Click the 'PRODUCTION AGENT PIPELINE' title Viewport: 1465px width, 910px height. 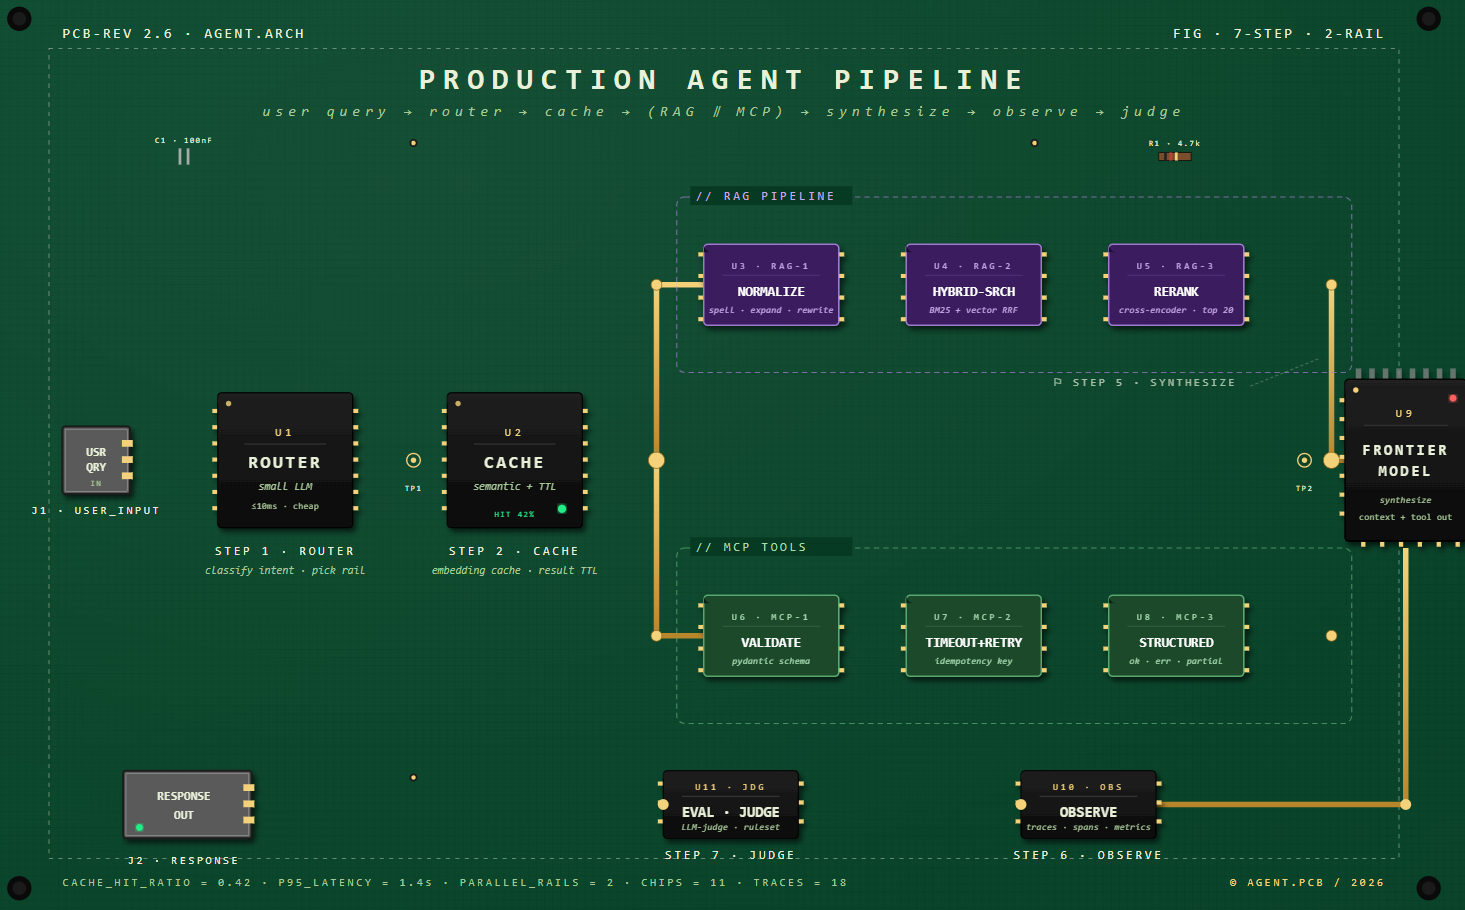click(x=722, y=80)
